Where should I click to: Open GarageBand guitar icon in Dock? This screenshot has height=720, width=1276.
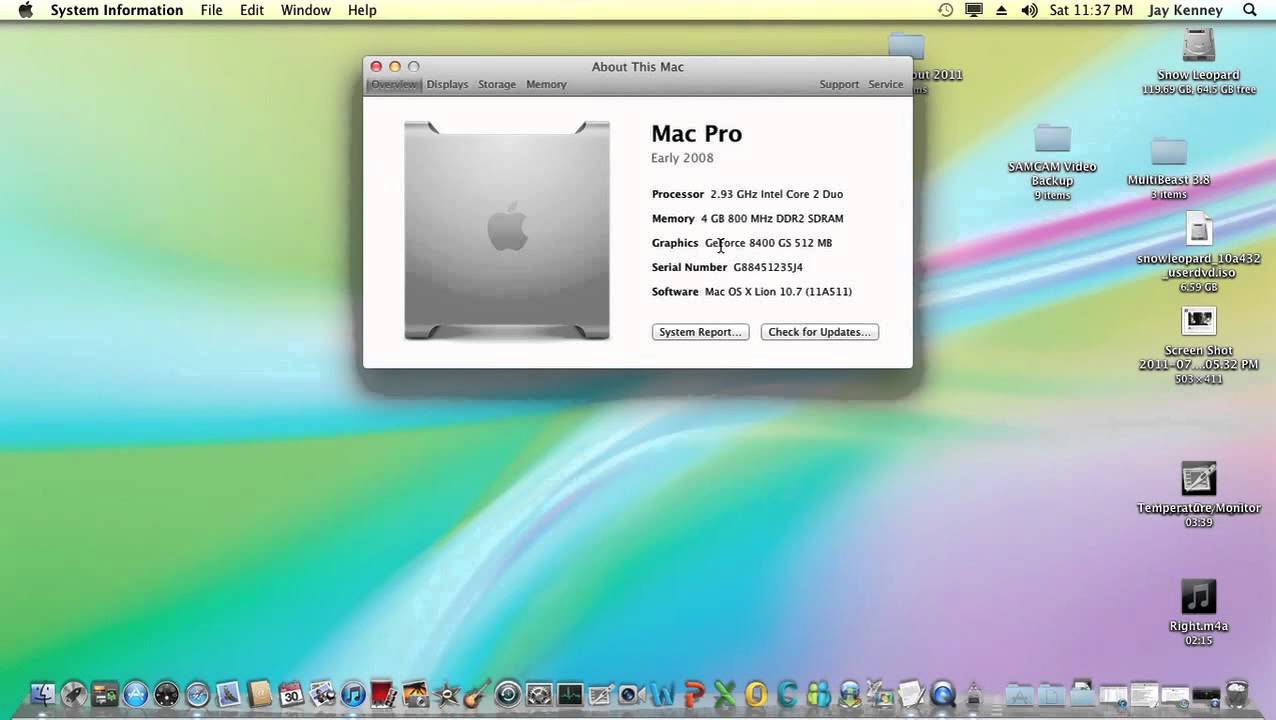[x=476, y=693]
